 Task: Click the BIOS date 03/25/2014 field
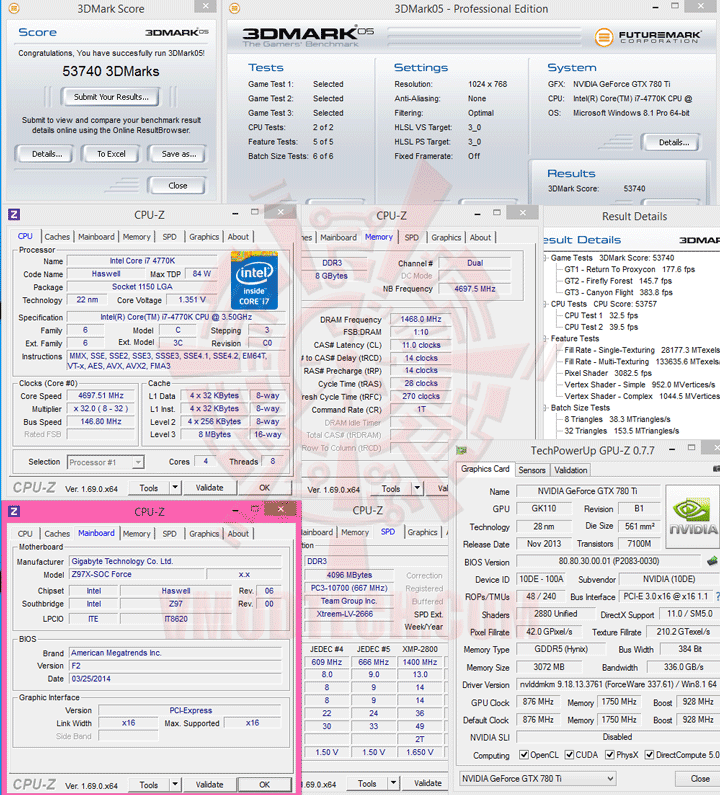pos(175,678)
